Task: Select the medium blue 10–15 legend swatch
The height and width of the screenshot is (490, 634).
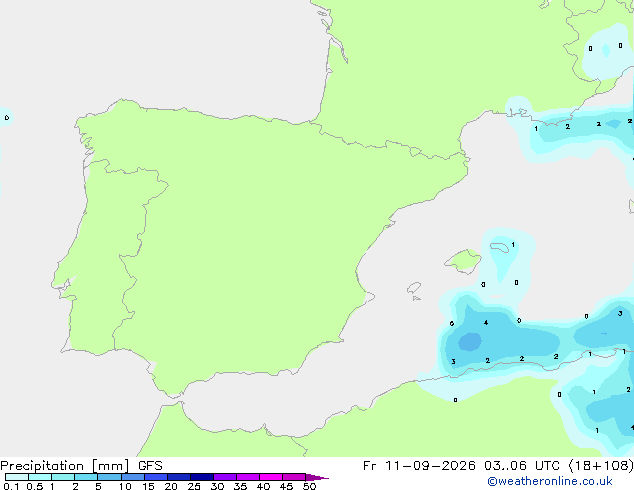Action: pyautogui.click(x=133, y=477)
